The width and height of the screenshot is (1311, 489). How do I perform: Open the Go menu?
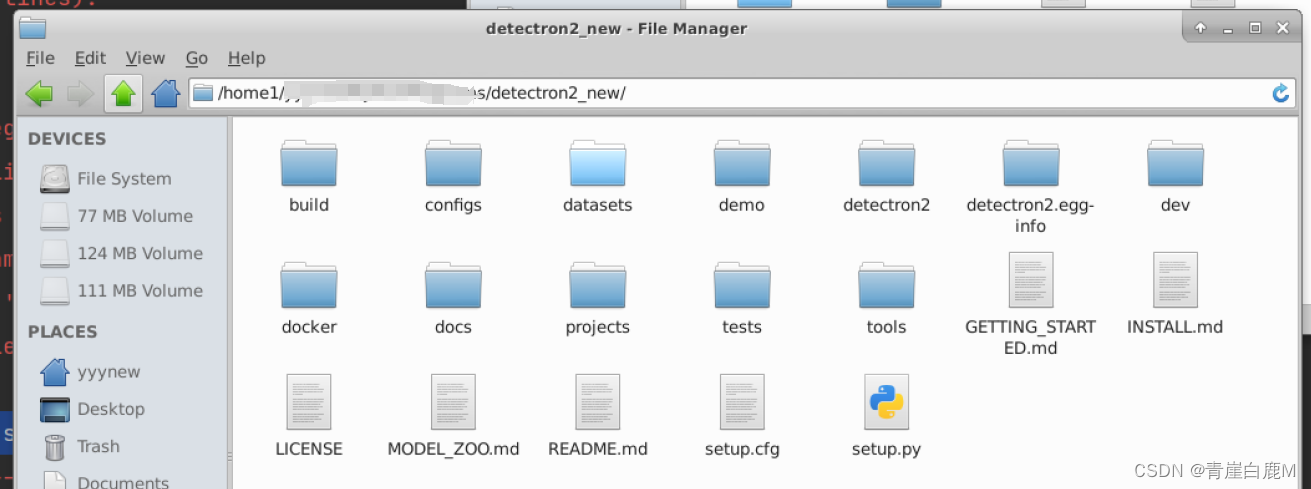click(x=197, y=59)
